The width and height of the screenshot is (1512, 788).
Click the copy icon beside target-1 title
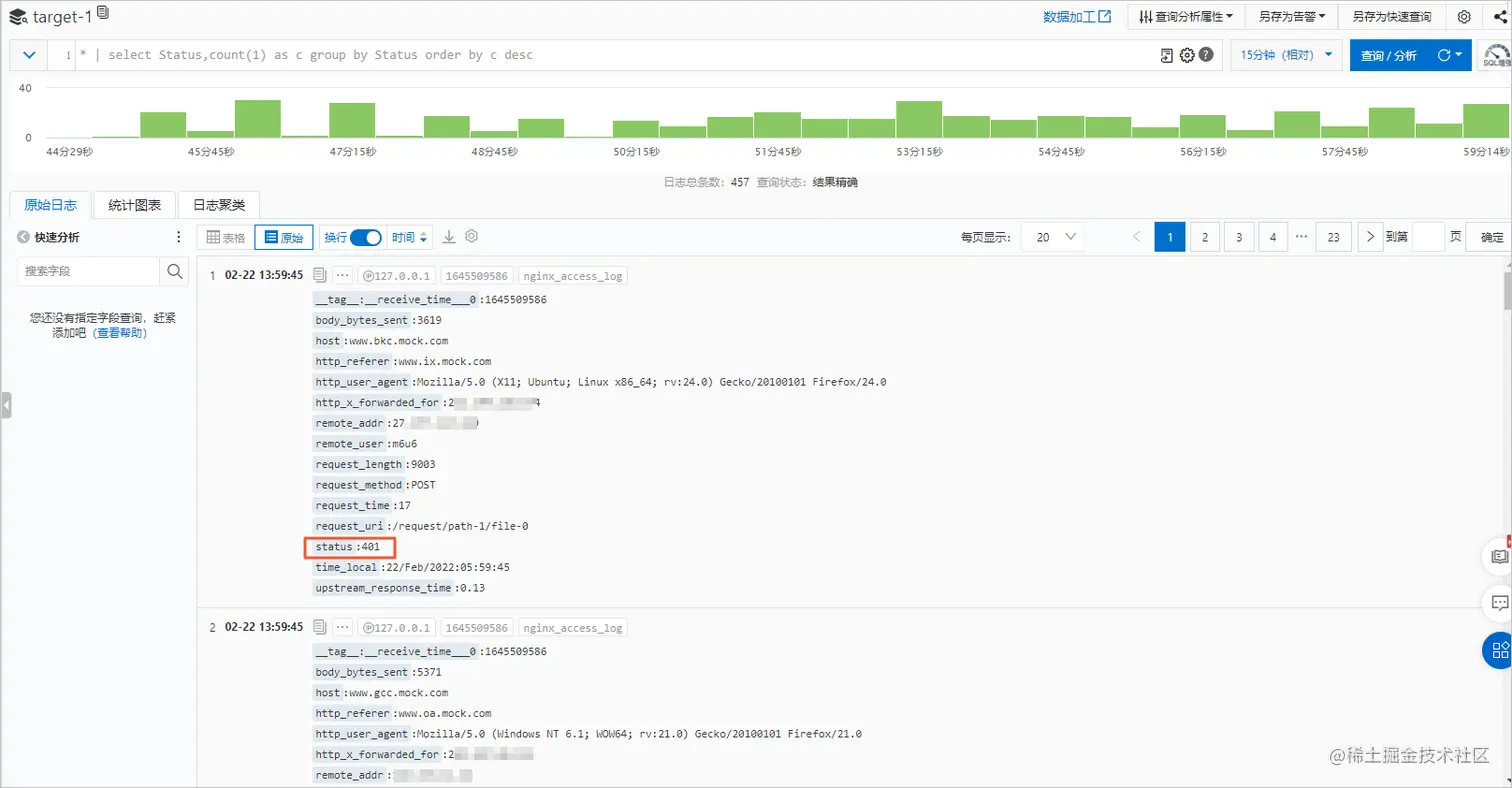[103, 13]
